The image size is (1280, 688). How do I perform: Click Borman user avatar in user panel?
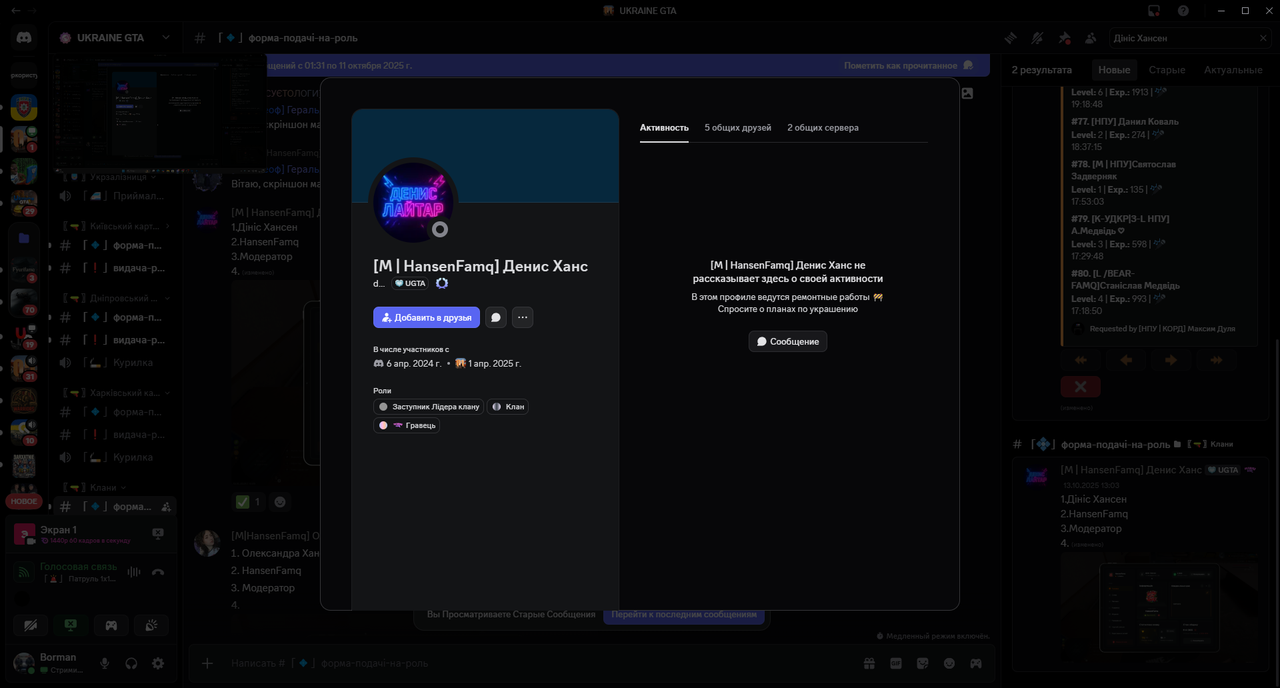pos(23,663)
